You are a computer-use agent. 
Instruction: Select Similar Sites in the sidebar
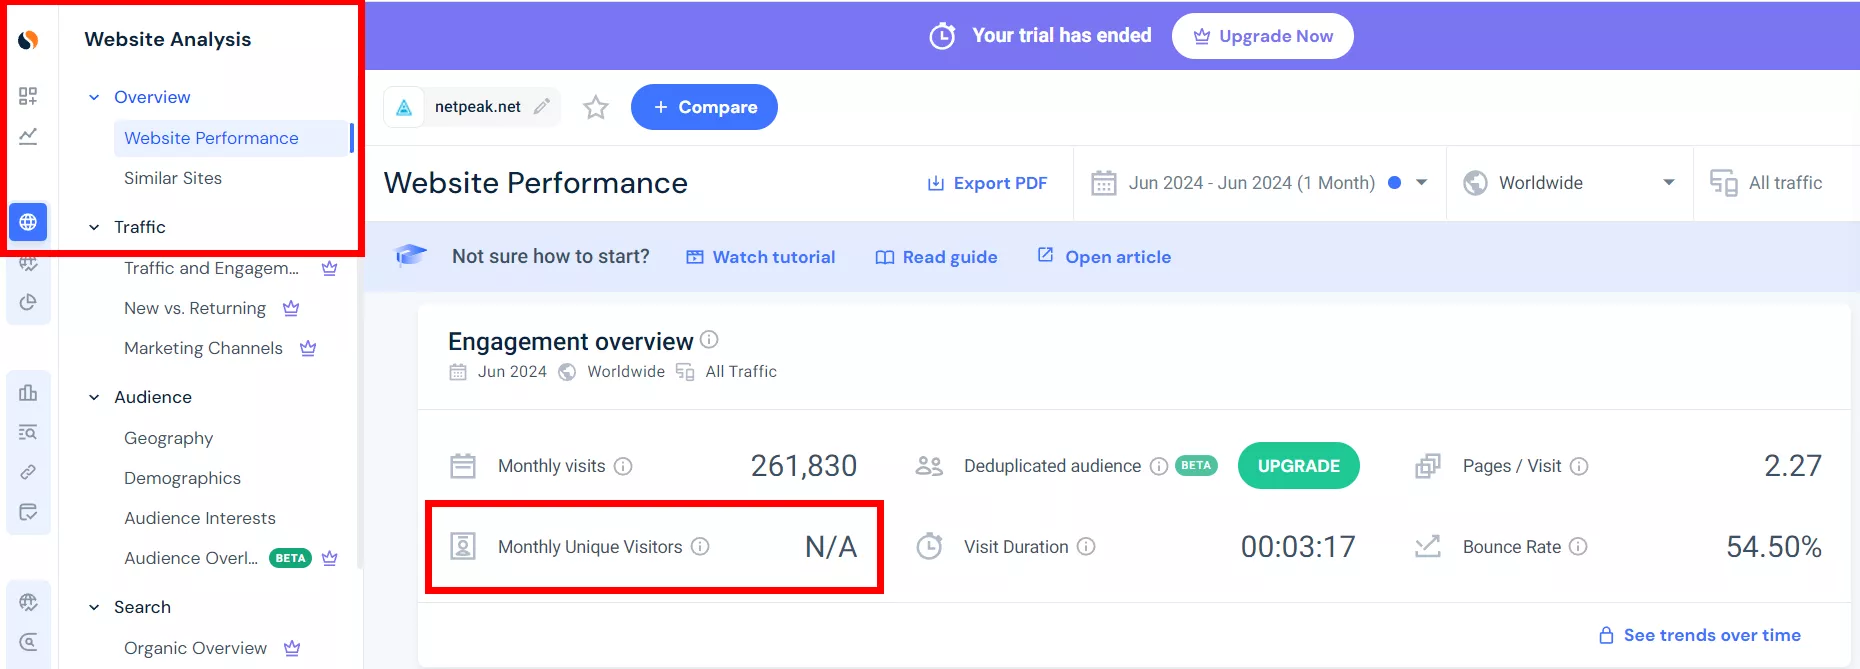173,178
